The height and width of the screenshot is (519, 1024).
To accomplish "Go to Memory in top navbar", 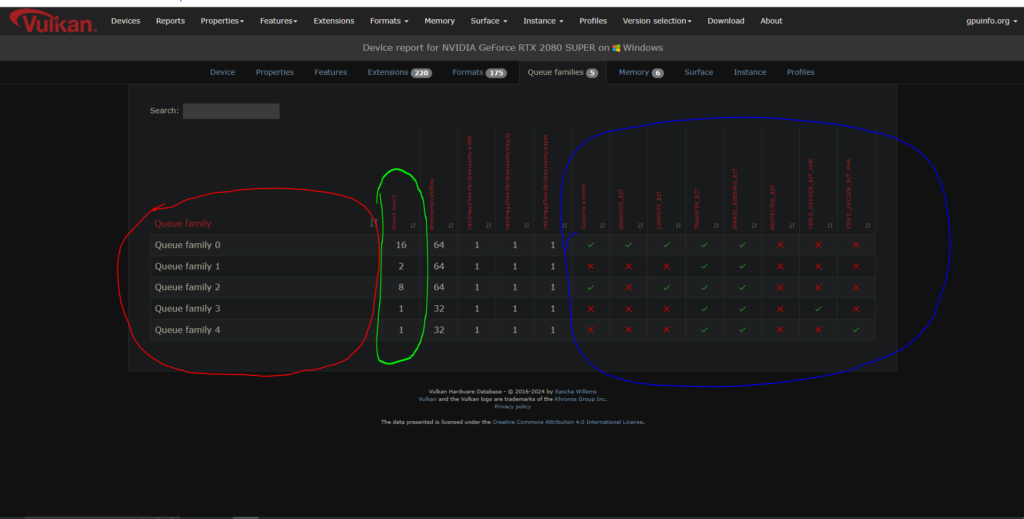I will tap(440, 21).
